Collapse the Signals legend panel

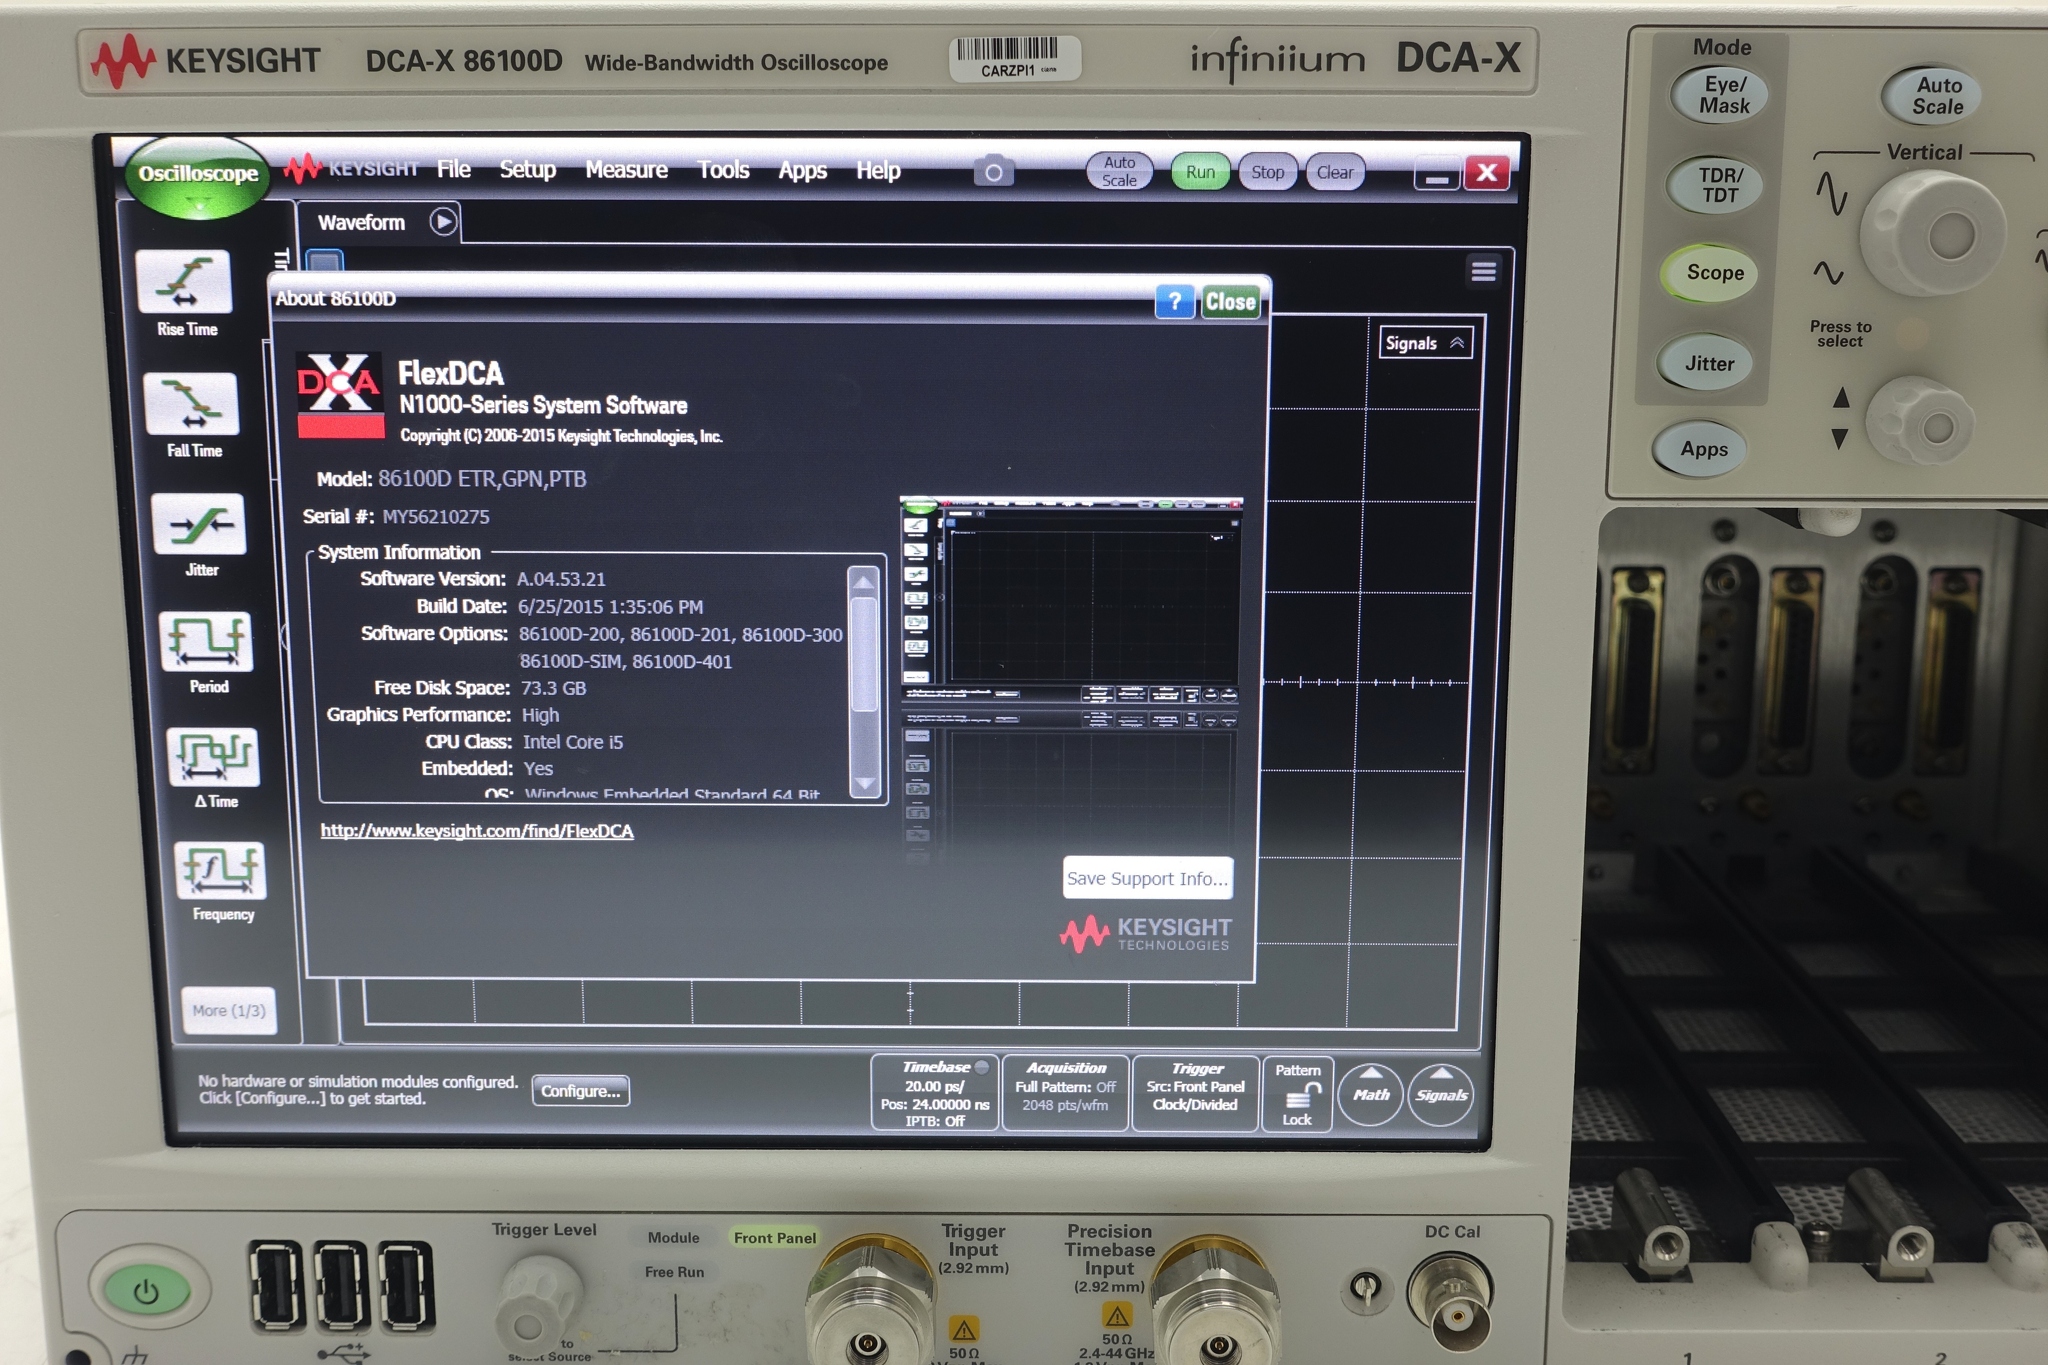point(1426,343)
